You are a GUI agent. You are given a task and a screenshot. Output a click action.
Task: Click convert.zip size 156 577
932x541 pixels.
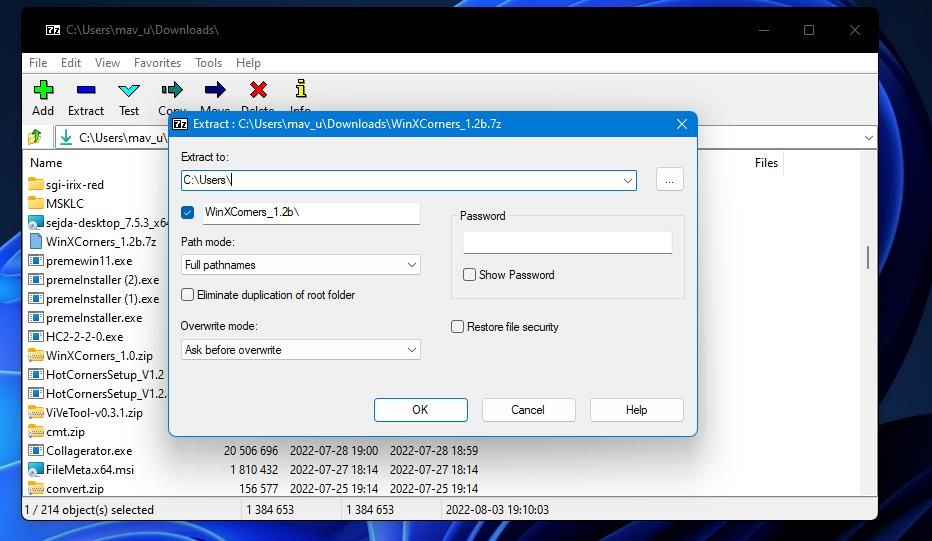pos(258,489)
